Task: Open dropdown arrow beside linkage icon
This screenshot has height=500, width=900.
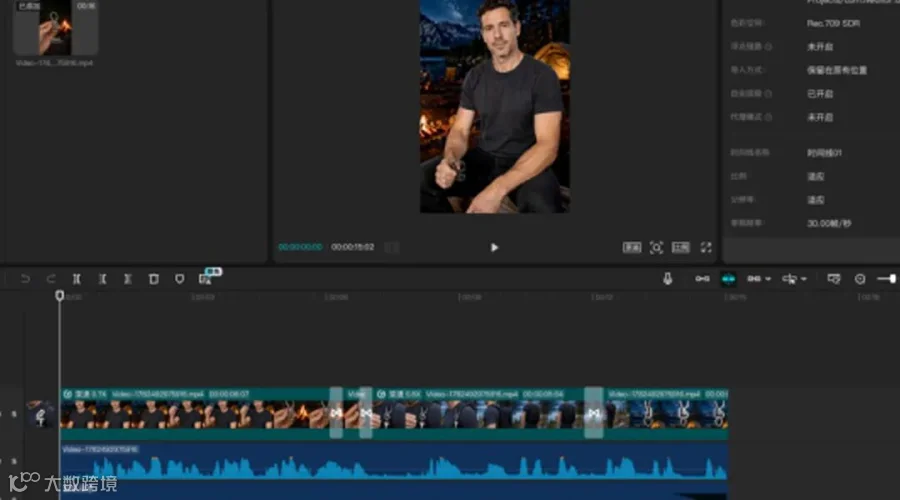Action: [x=768, y=280]
